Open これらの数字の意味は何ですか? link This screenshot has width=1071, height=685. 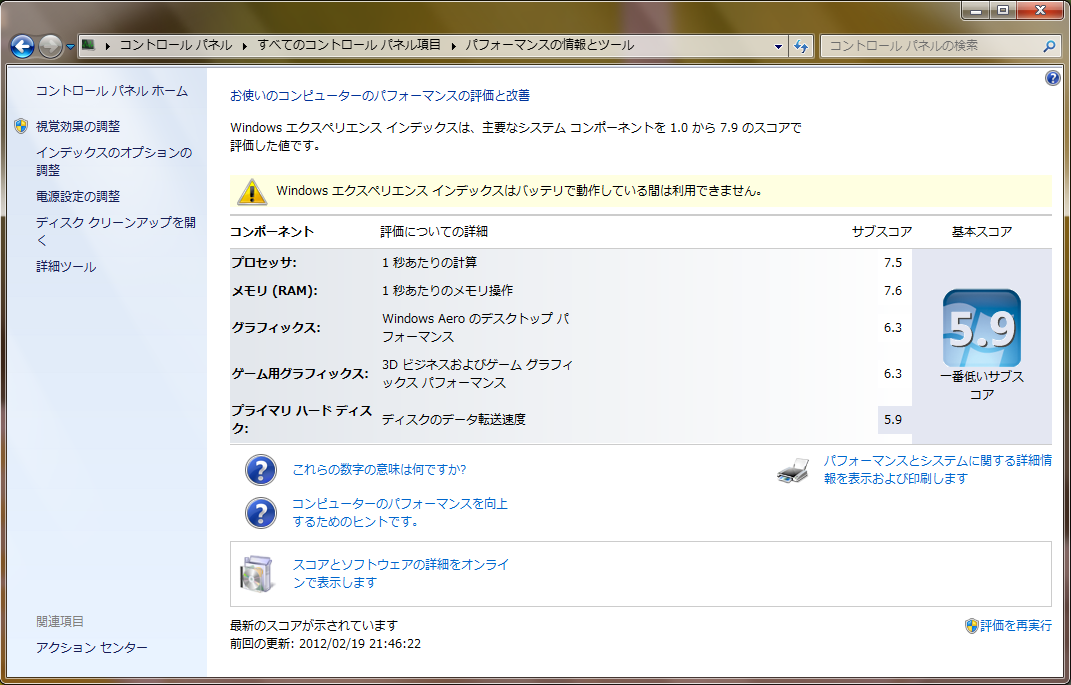[x=379, y=470]
